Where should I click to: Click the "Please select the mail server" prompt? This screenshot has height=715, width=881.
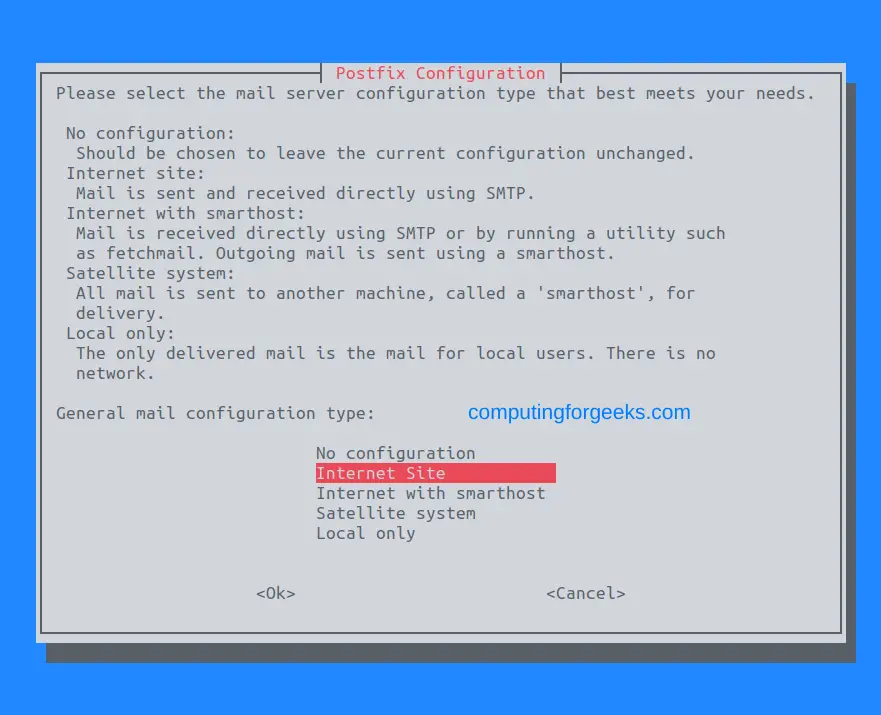tap(435, 93)
